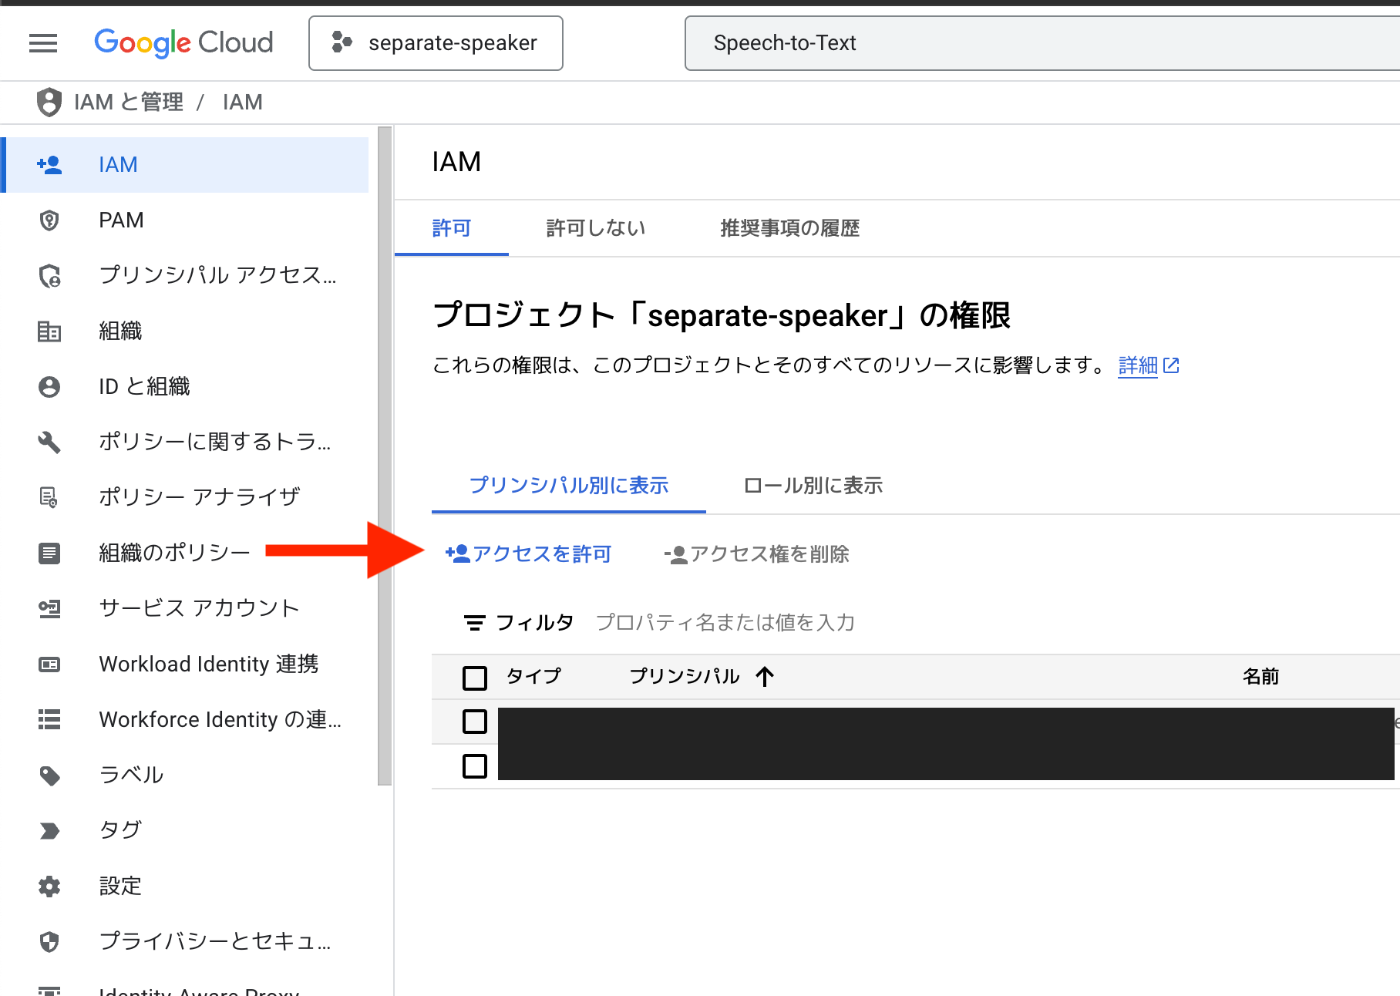Click the Speech-to-Text search field
Viewport: 1400px width, 996px height.
(1042, 43)
